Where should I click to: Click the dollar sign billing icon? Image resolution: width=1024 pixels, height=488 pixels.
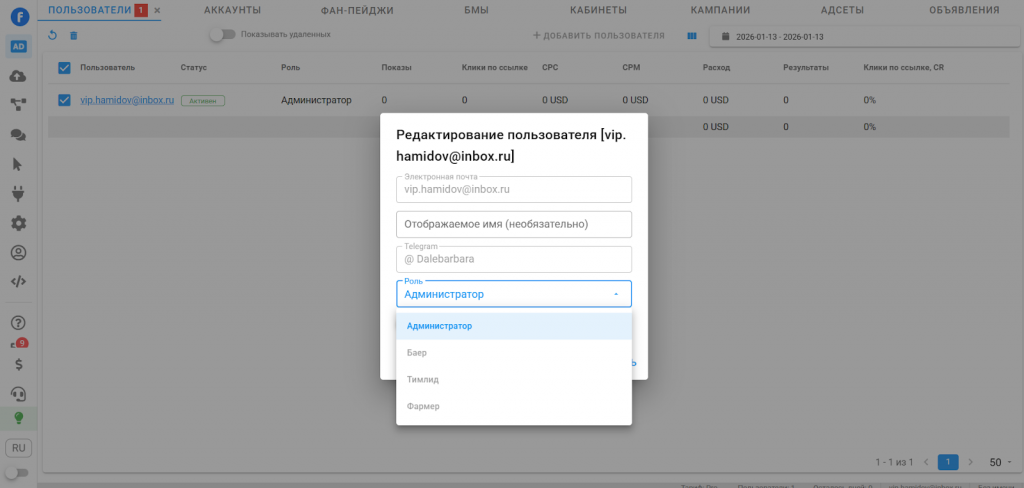pyautogui.click(x=18, y=365)
